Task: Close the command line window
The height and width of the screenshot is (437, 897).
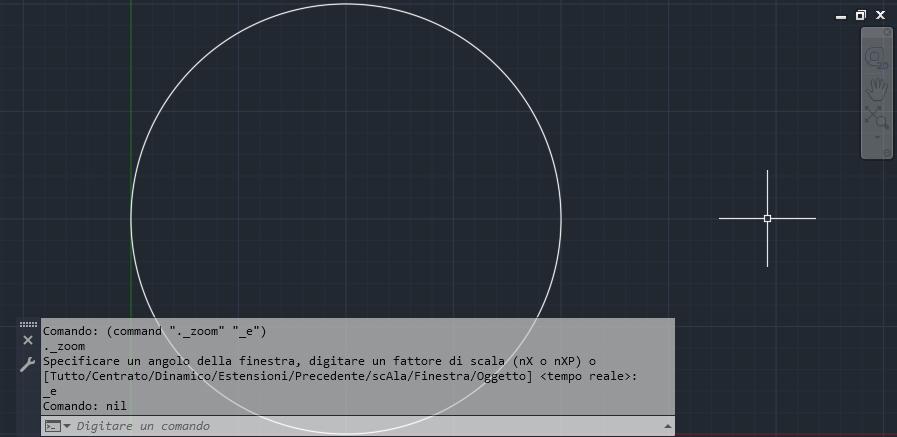Action: point(28,340)
